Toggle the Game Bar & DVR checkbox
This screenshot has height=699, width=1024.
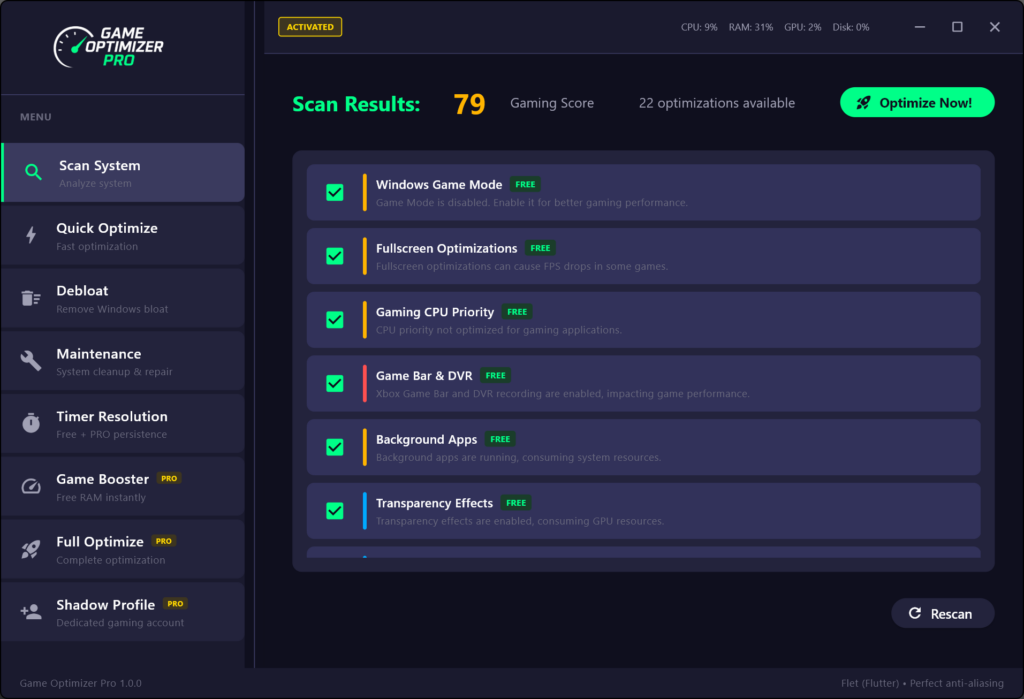[x=335, y=383]
